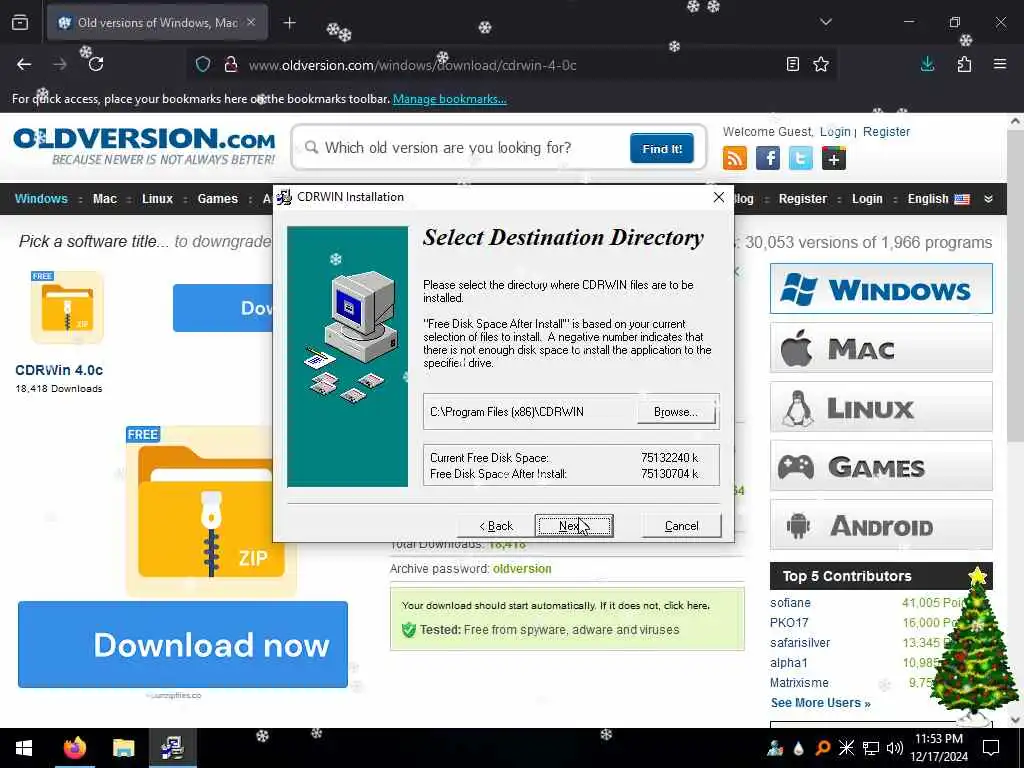Close the Old versions of Windows tab
1024x768 pixels.
pyautogui.click(x=251, y=22)
